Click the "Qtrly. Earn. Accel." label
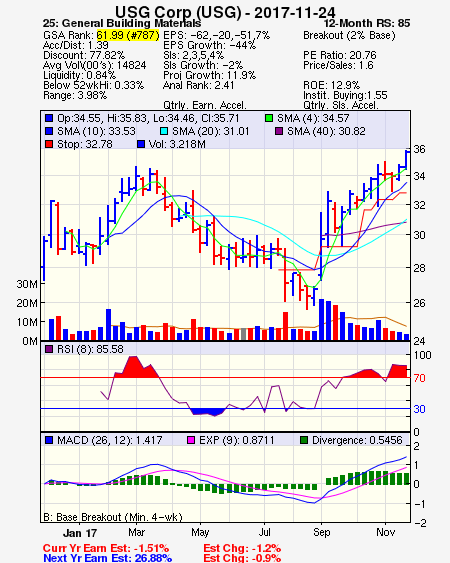Image resolution: width=450 pixels, height=563 pixels. pos(205,106)
